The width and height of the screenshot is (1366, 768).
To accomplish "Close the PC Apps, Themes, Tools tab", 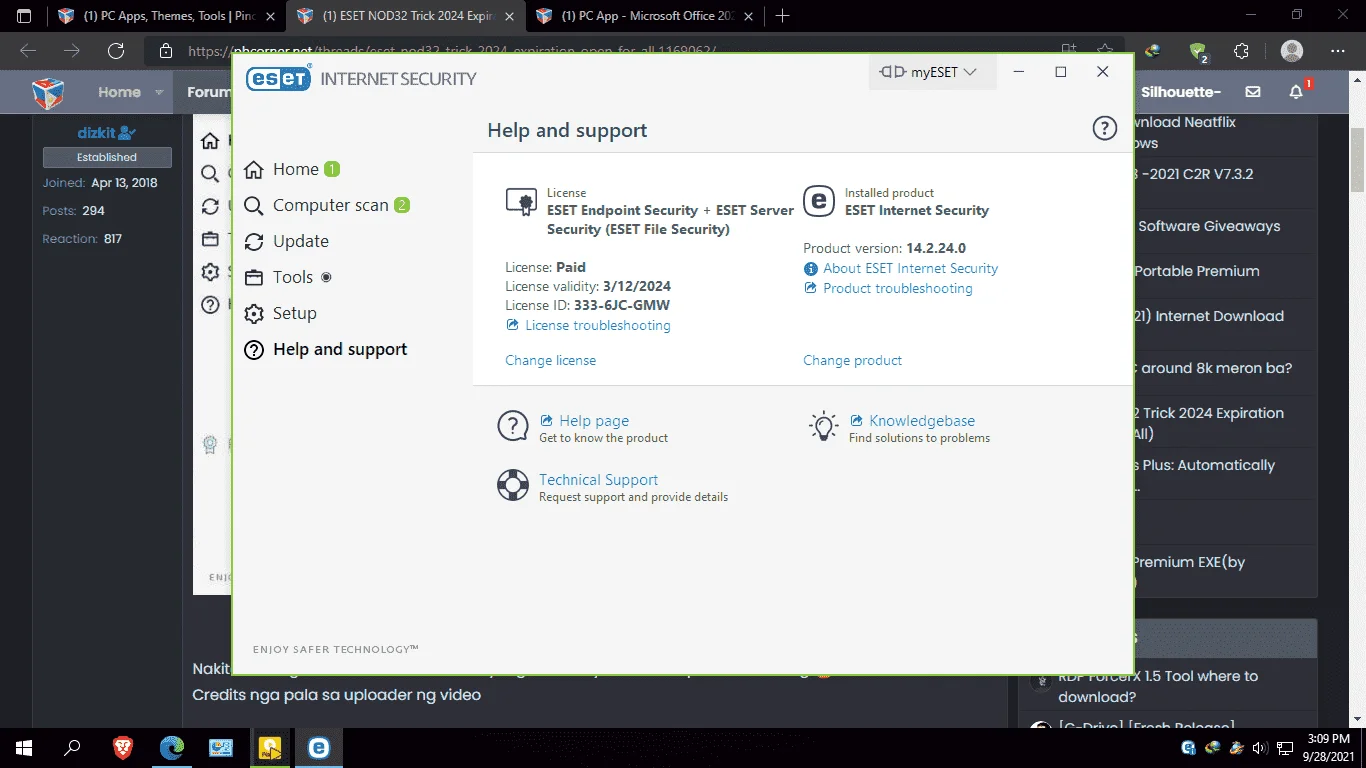I will [270, 16].
